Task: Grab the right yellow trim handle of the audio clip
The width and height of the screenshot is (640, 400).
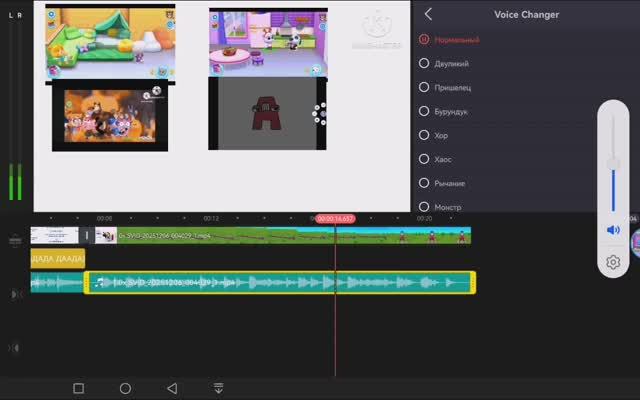Action: (x=473, y=282)
